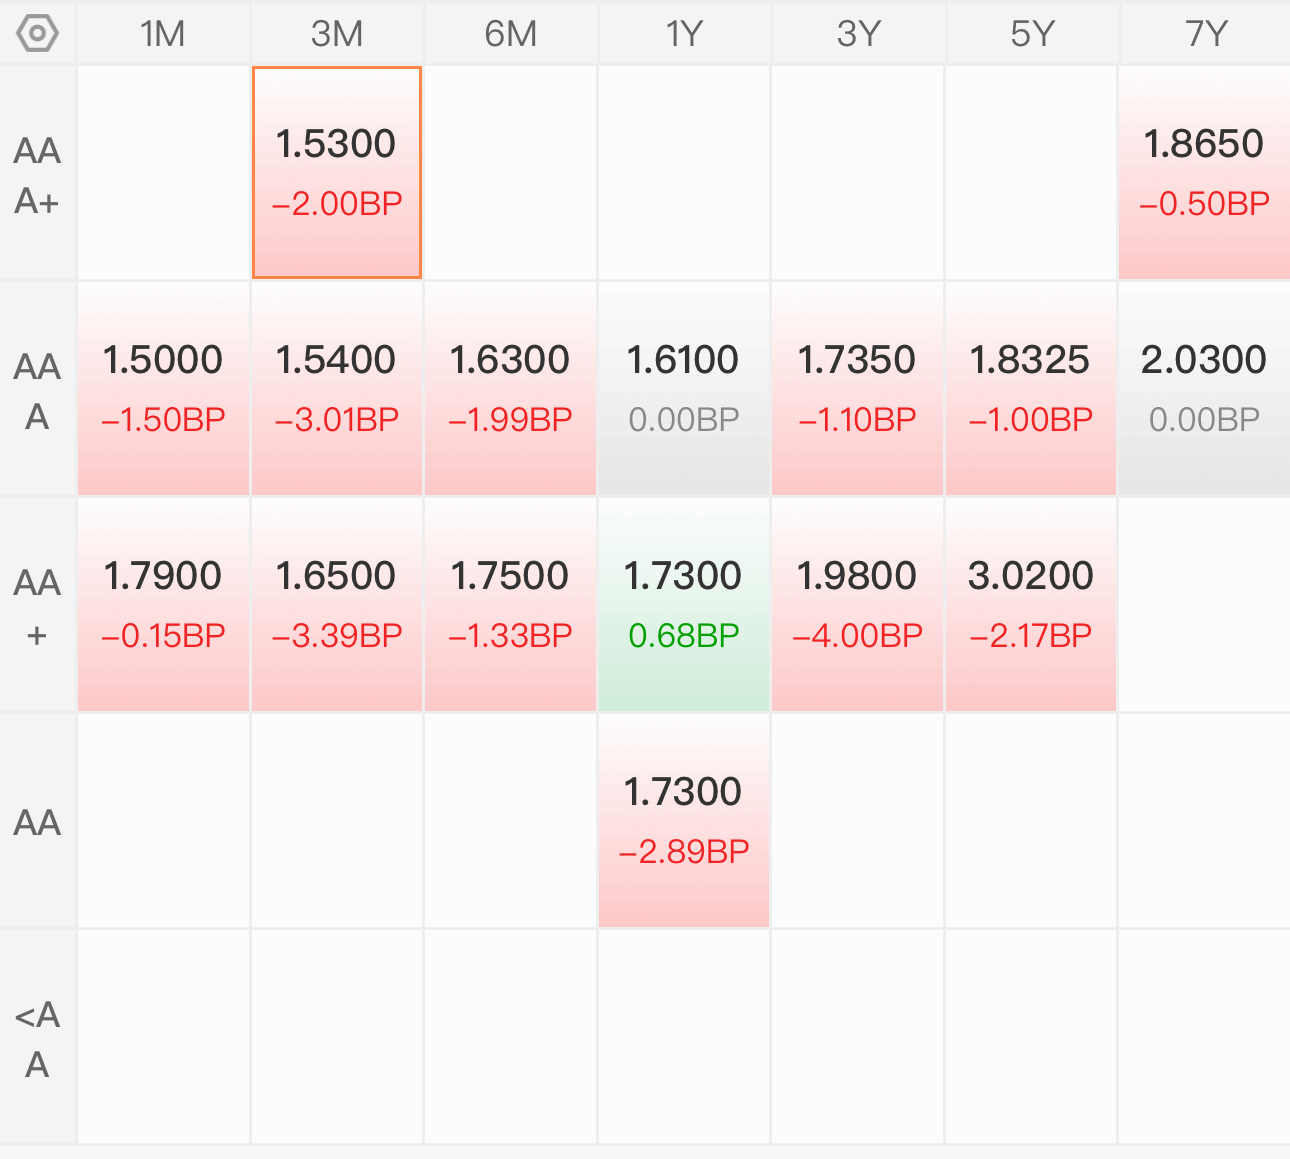
Task: Select the 1.7900 cell with -0.15BP
Action: 163,605
